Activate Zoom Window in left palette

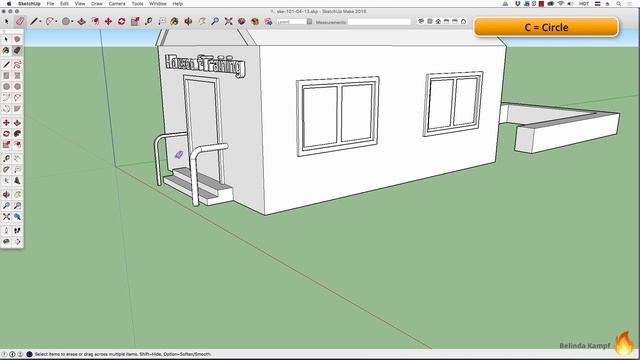(x=17, y=206)
